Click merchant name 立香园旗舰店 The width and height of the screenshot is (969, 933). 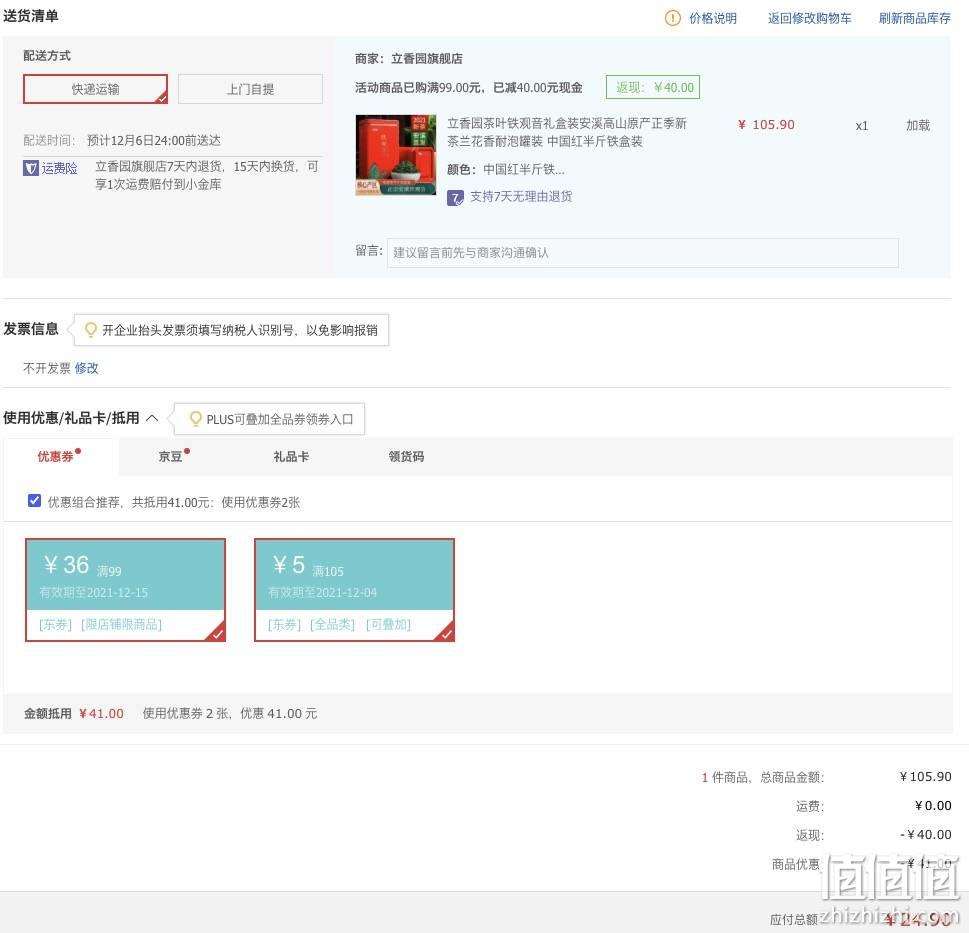(x=426, y=59)
